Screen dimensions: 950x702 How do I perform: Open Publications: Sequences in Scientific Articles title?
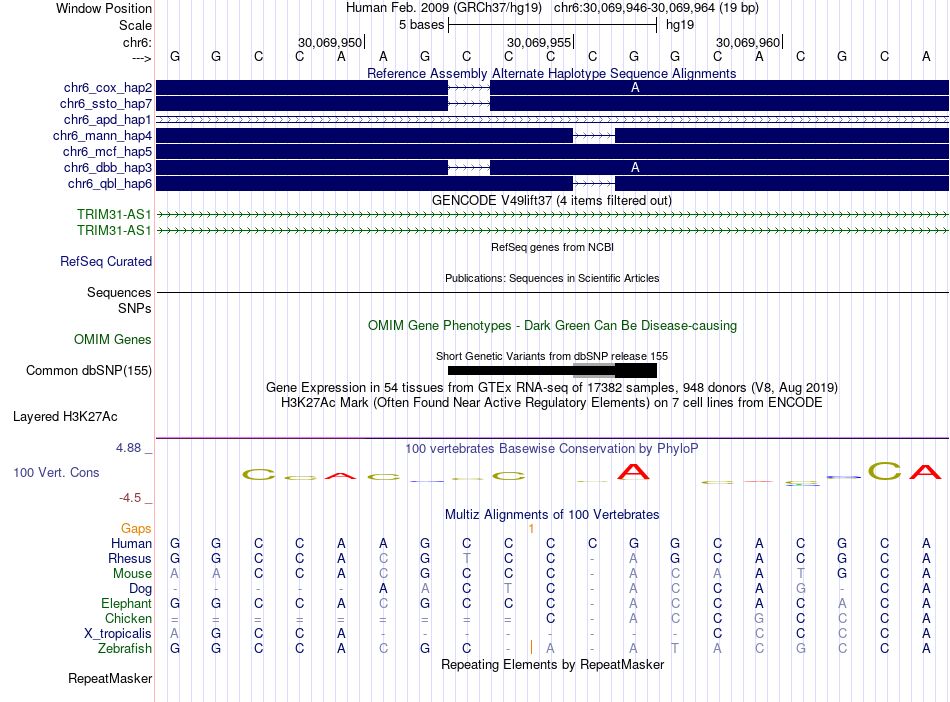pos(552,278)
